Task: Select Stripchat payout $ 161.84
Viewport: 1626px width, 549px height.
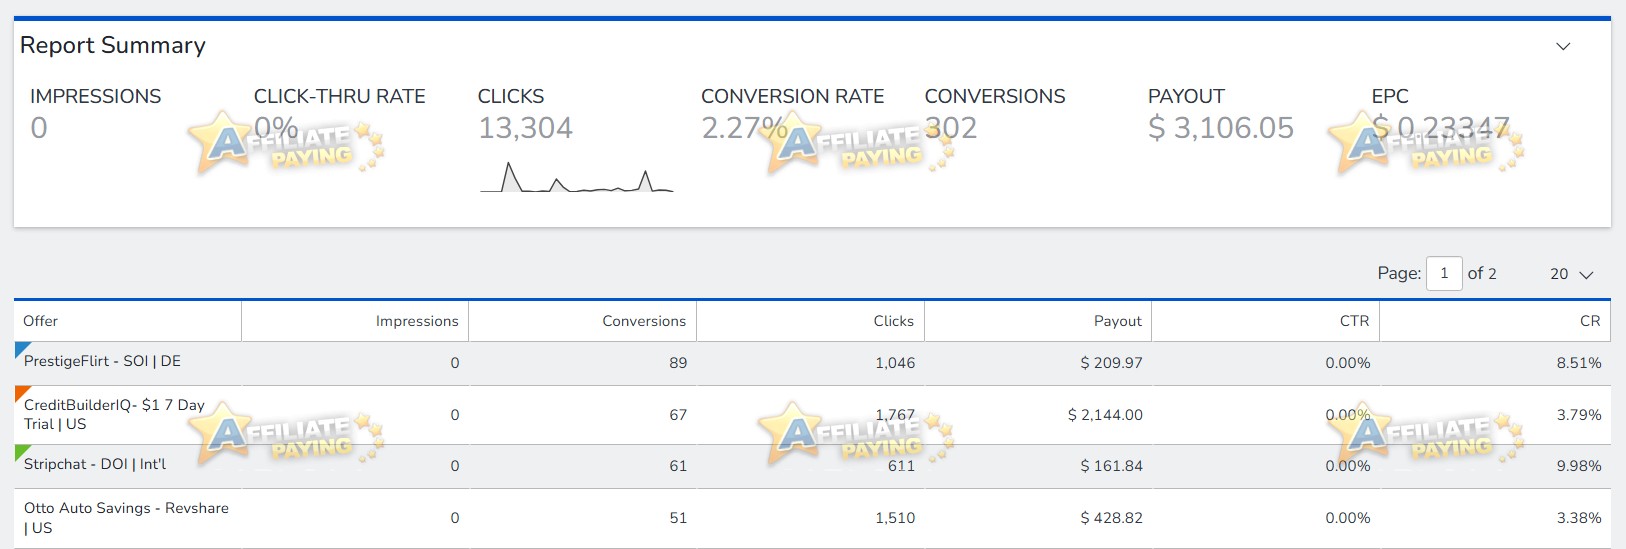Action: 1111,466
